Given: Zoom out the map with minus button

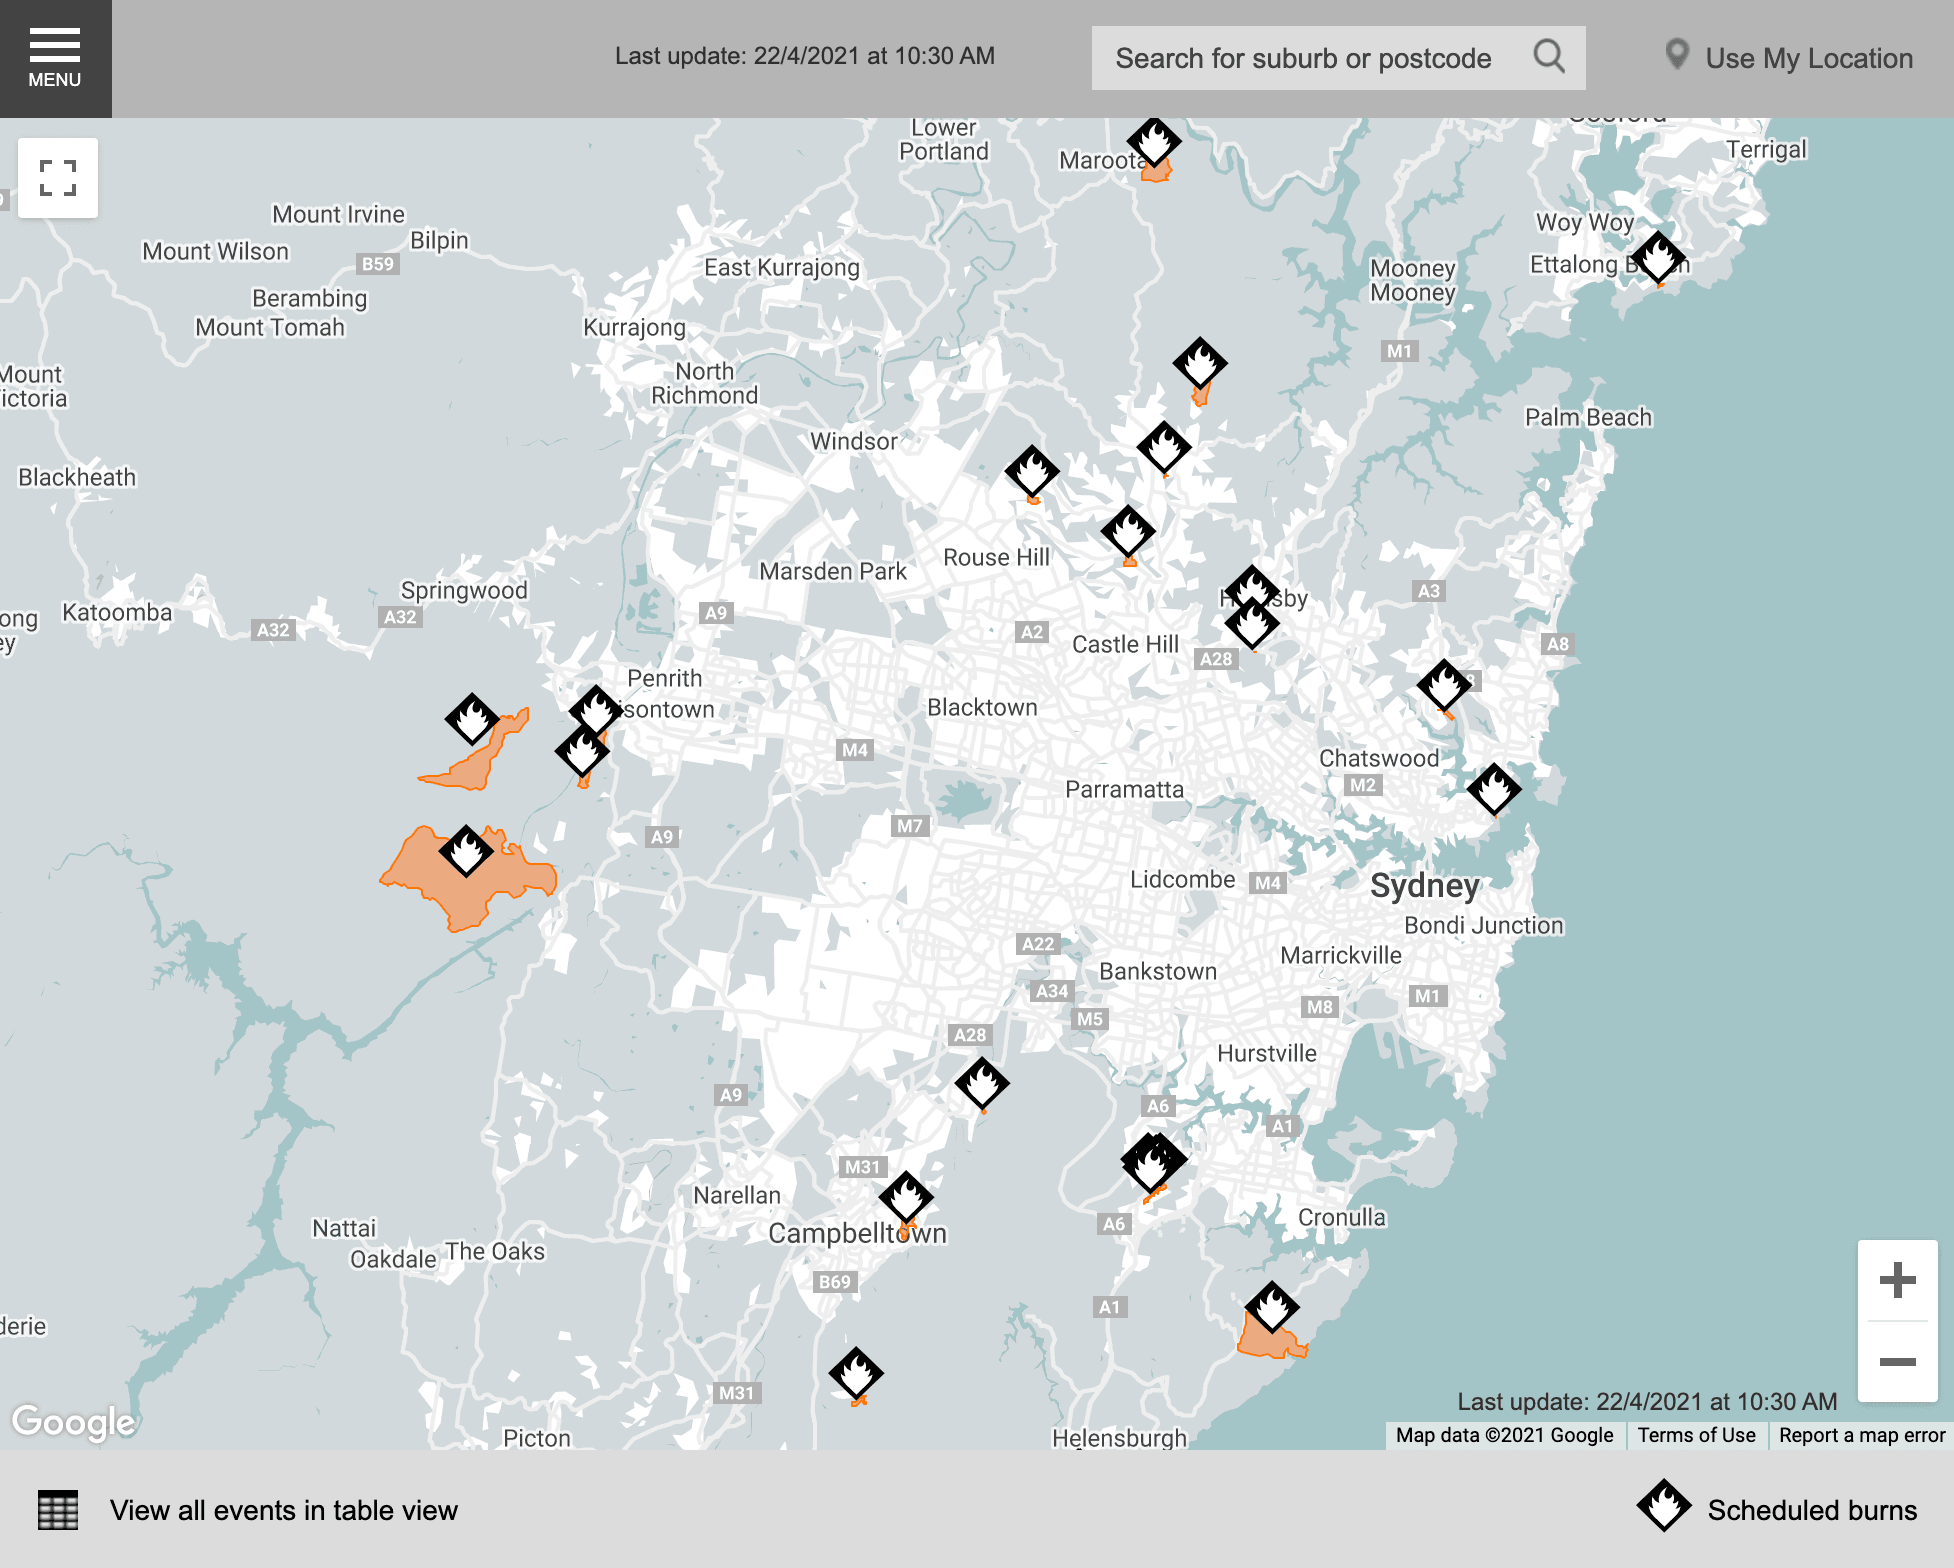Looking at the screenshot, I should click(x=1897, y=1362).
